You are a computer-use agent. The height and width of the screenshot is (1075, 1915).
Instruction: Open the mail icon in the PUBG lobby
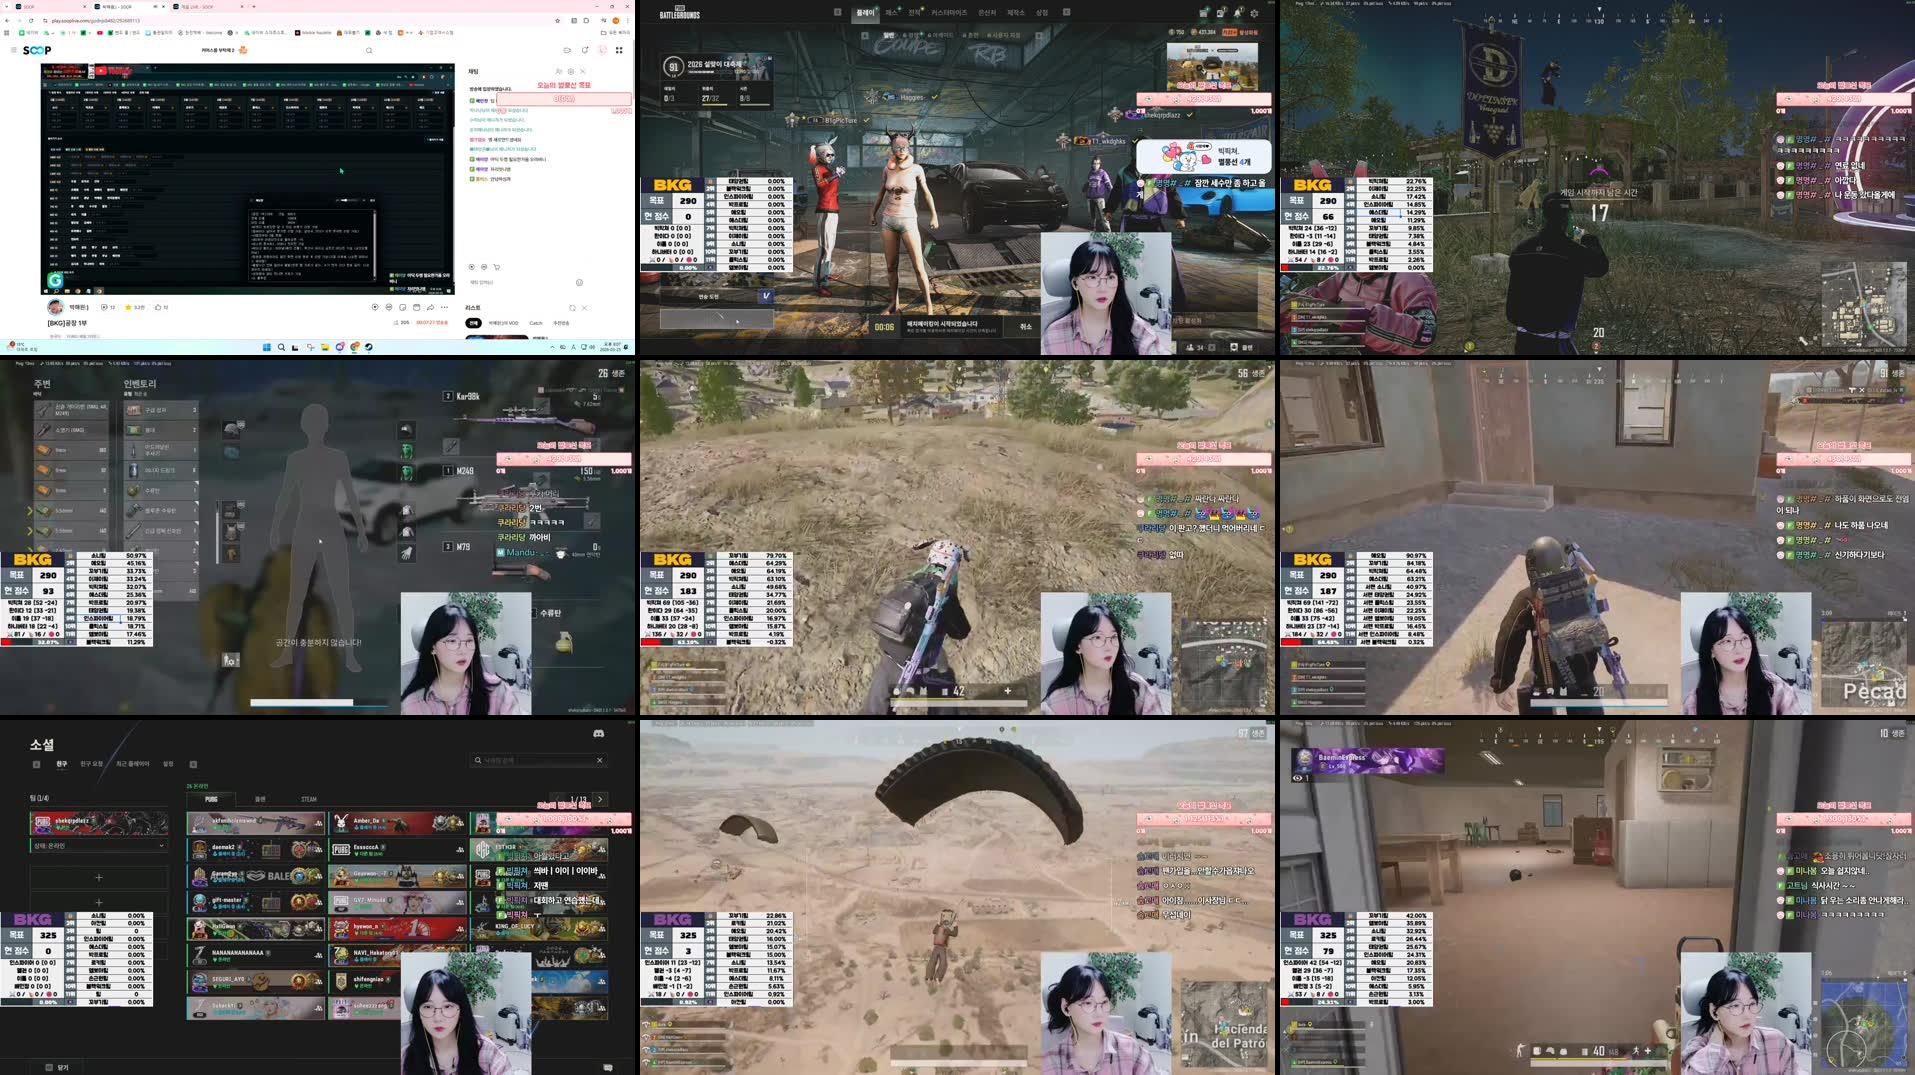(1220, 13)
